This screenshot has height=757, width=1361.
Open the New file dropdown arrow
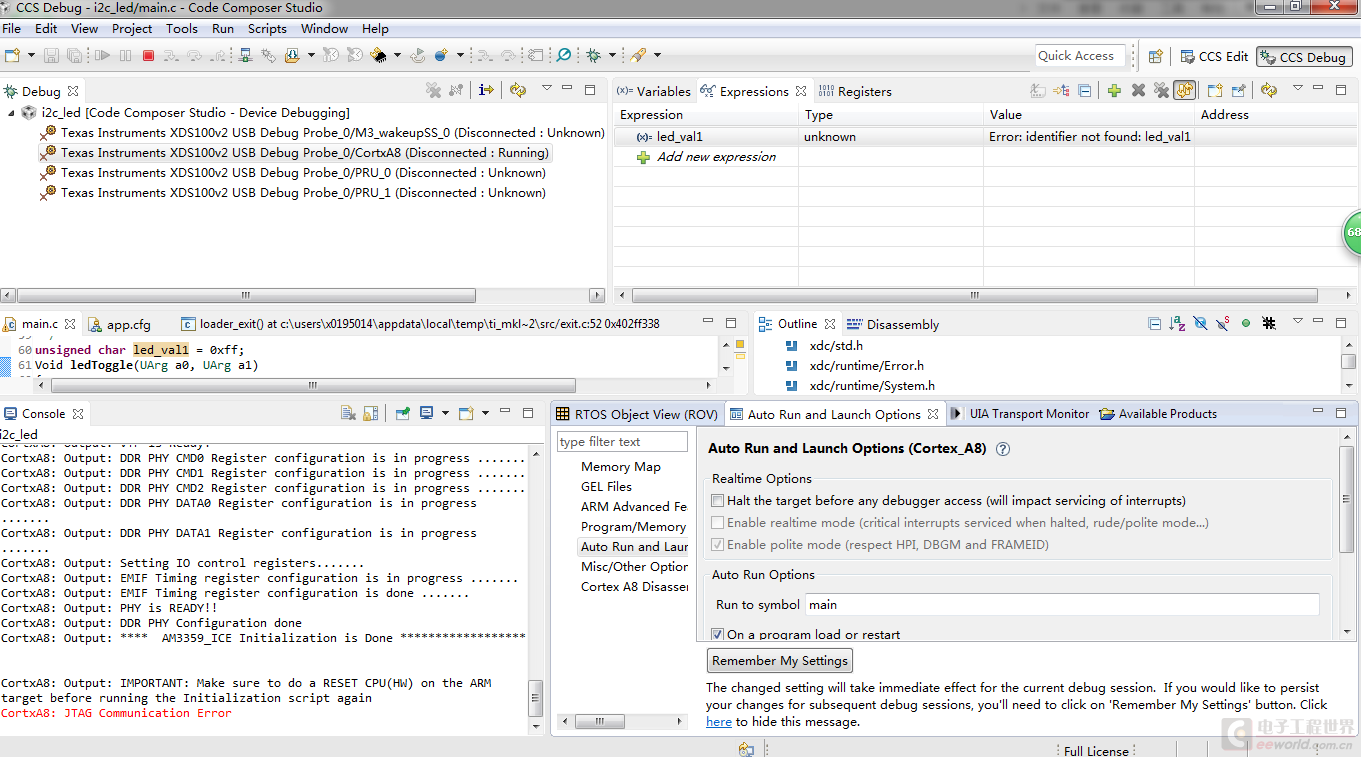31,55
